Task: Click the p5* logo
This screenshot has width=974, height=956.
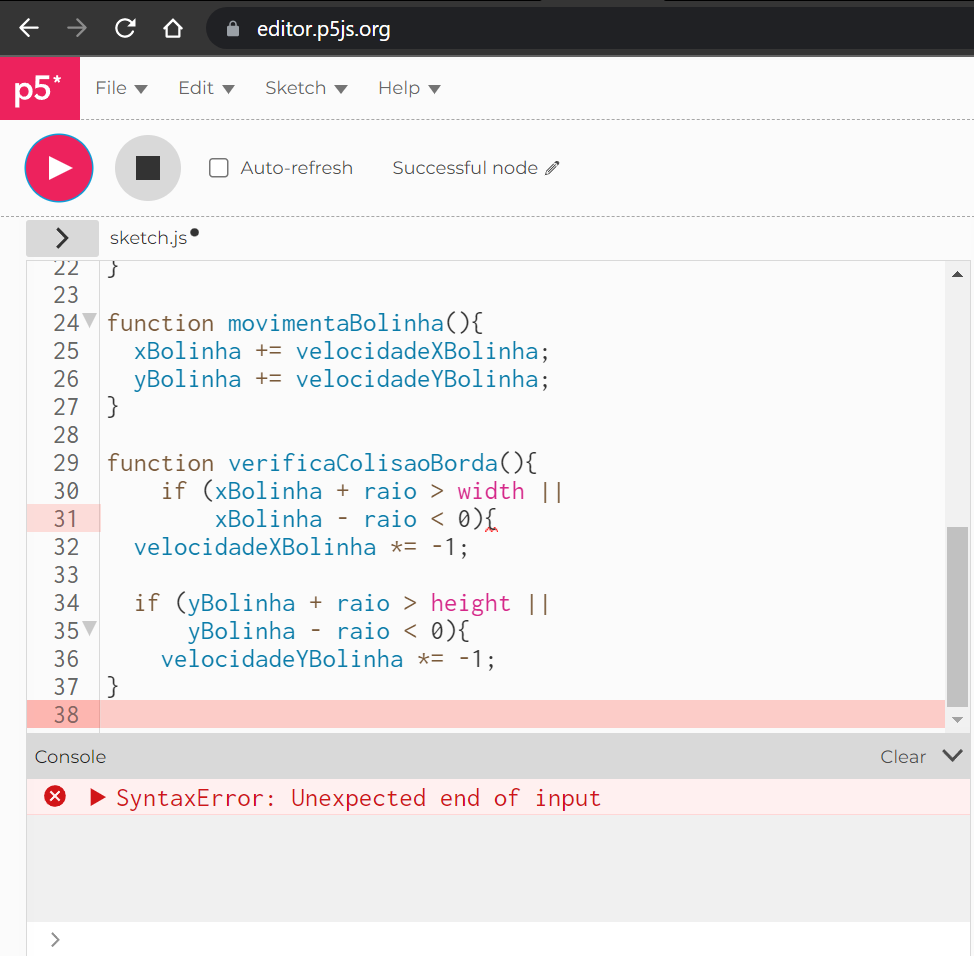Action: pyautogui.click(x=40, y=88)
